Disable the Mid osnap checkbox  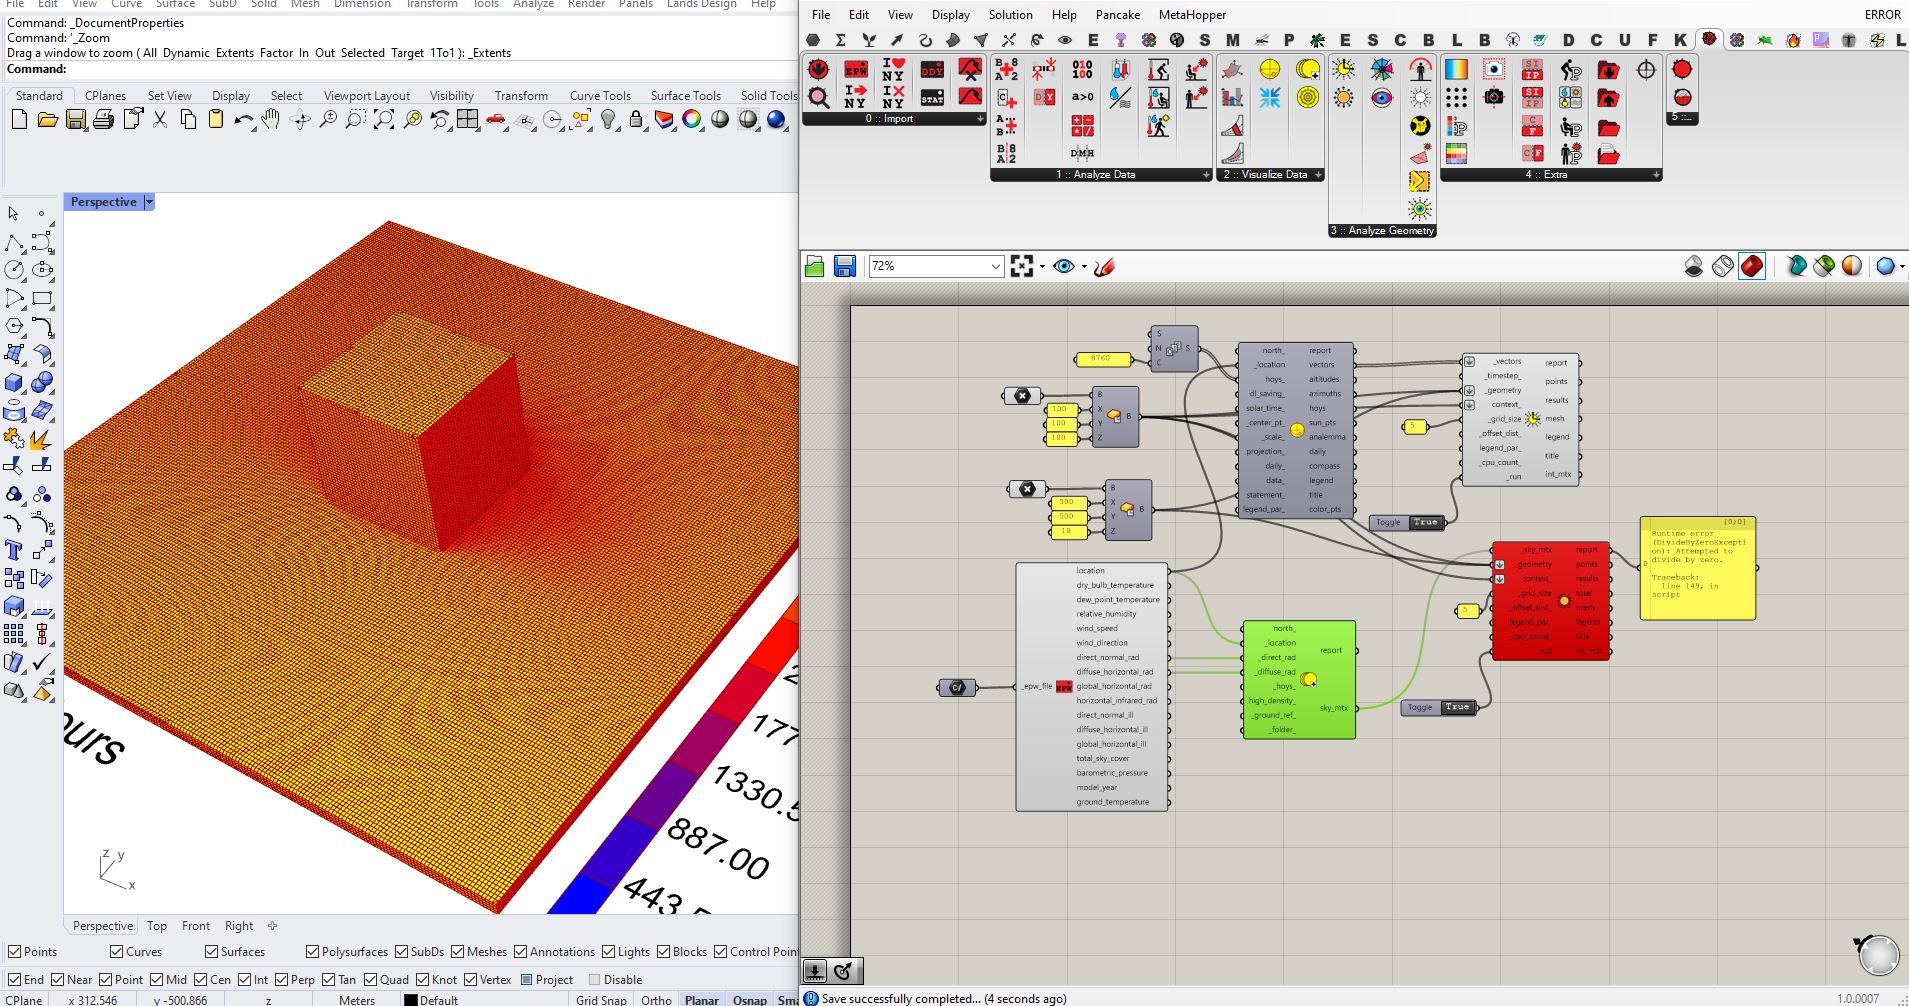(x=156, y=979)
